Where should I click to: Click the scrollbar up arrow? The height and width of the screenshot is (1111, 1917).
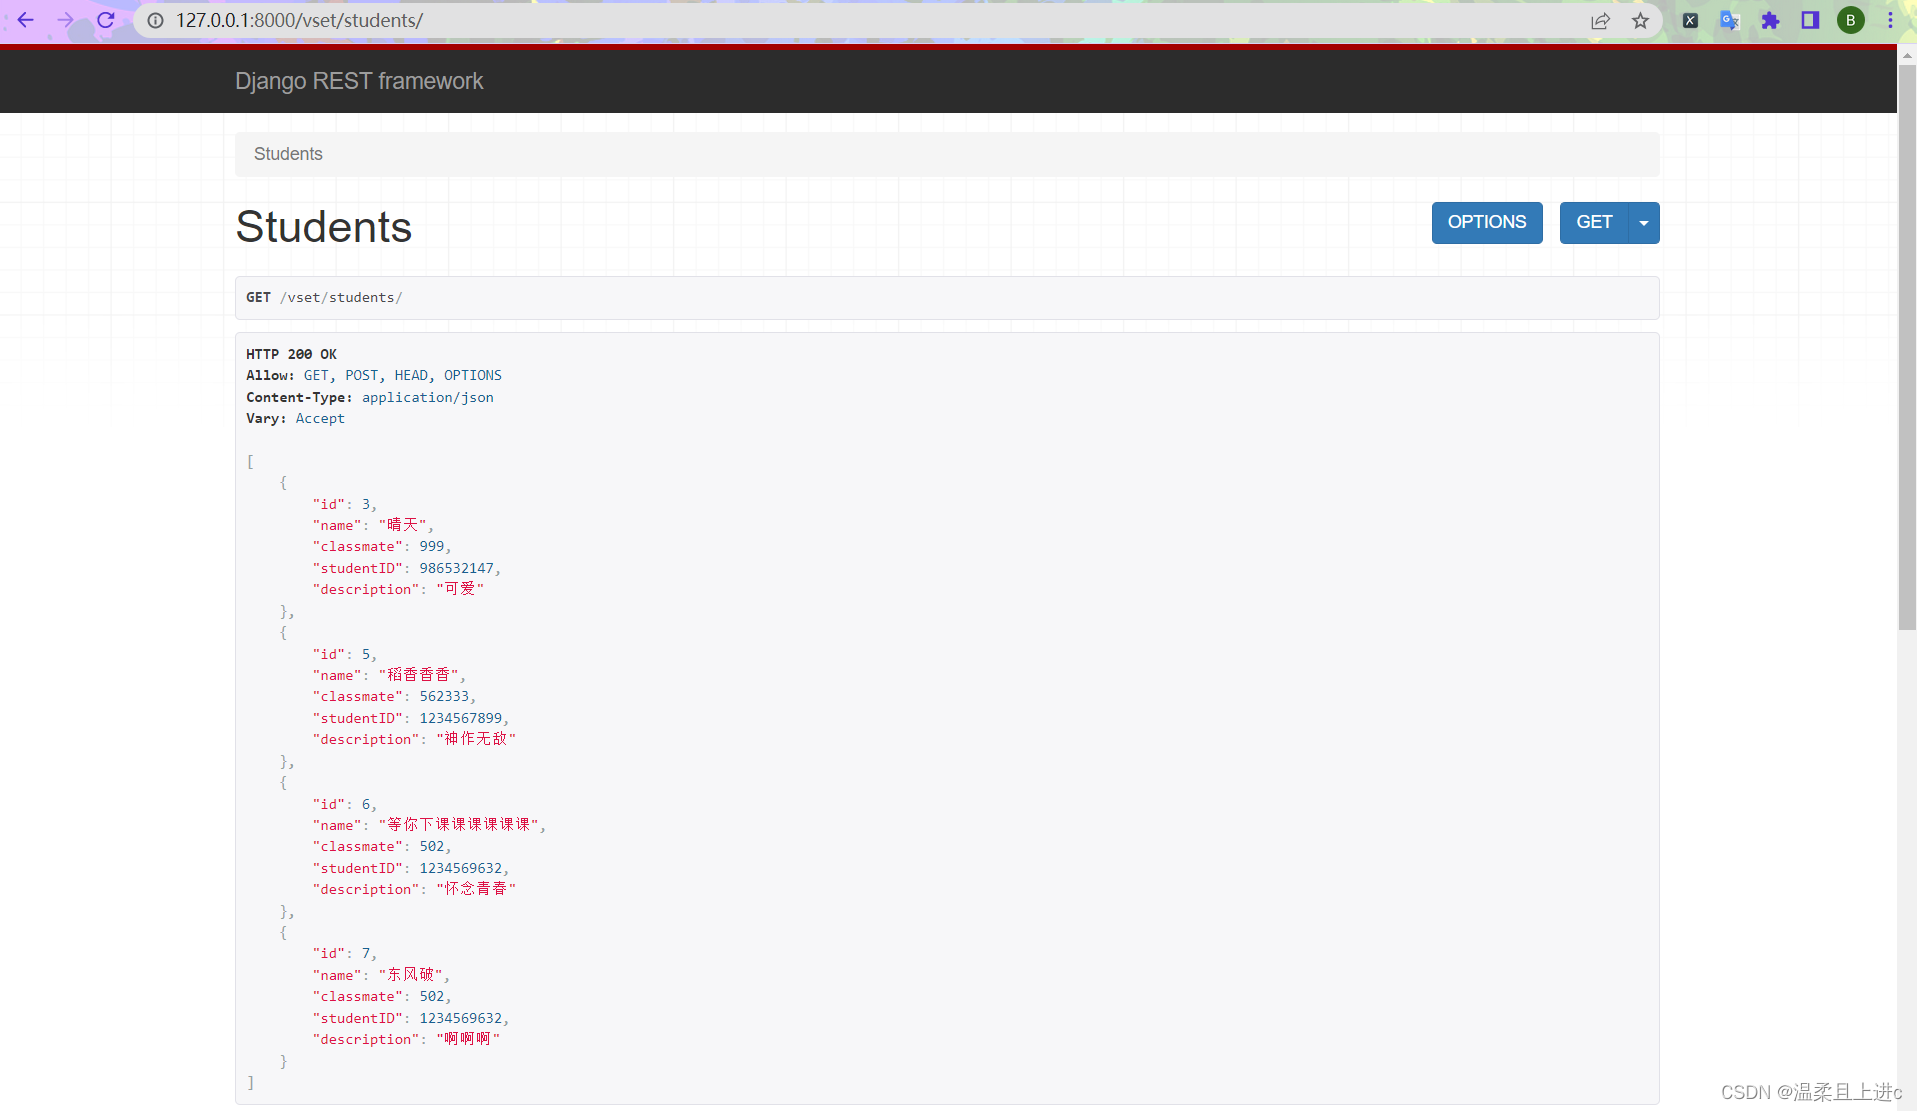click(1907, 56)
